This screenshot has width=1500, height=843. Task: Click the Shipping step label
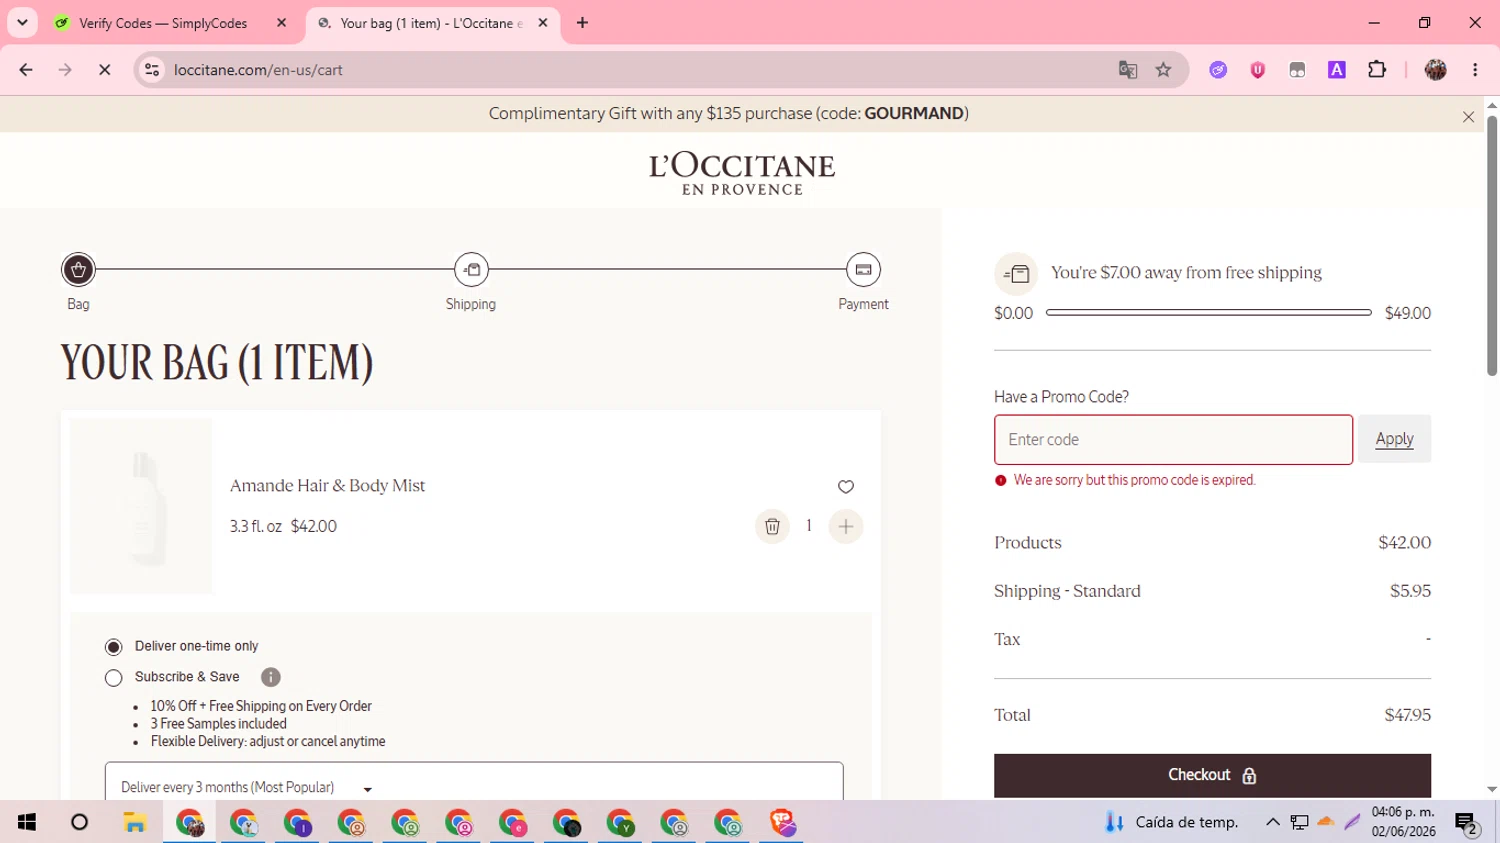point(471,304)
